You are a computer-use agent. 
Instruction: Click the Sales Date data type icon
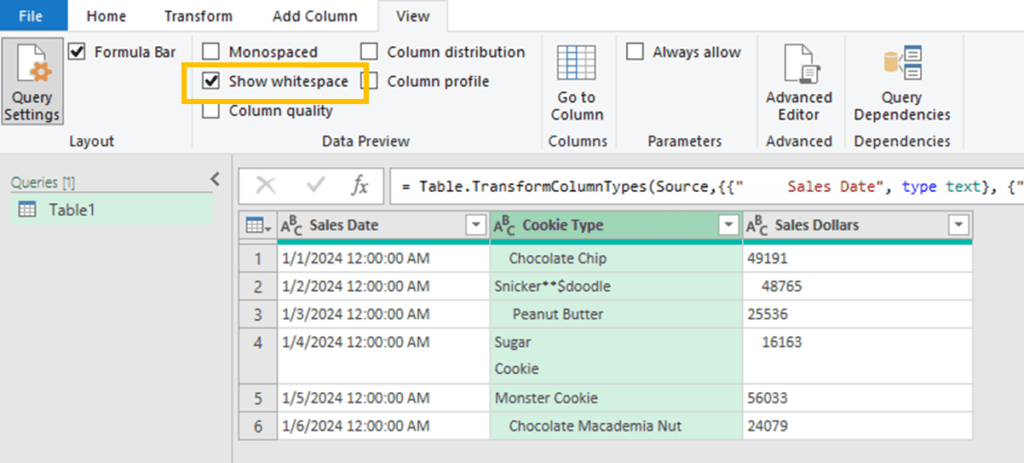click(291, 226)
